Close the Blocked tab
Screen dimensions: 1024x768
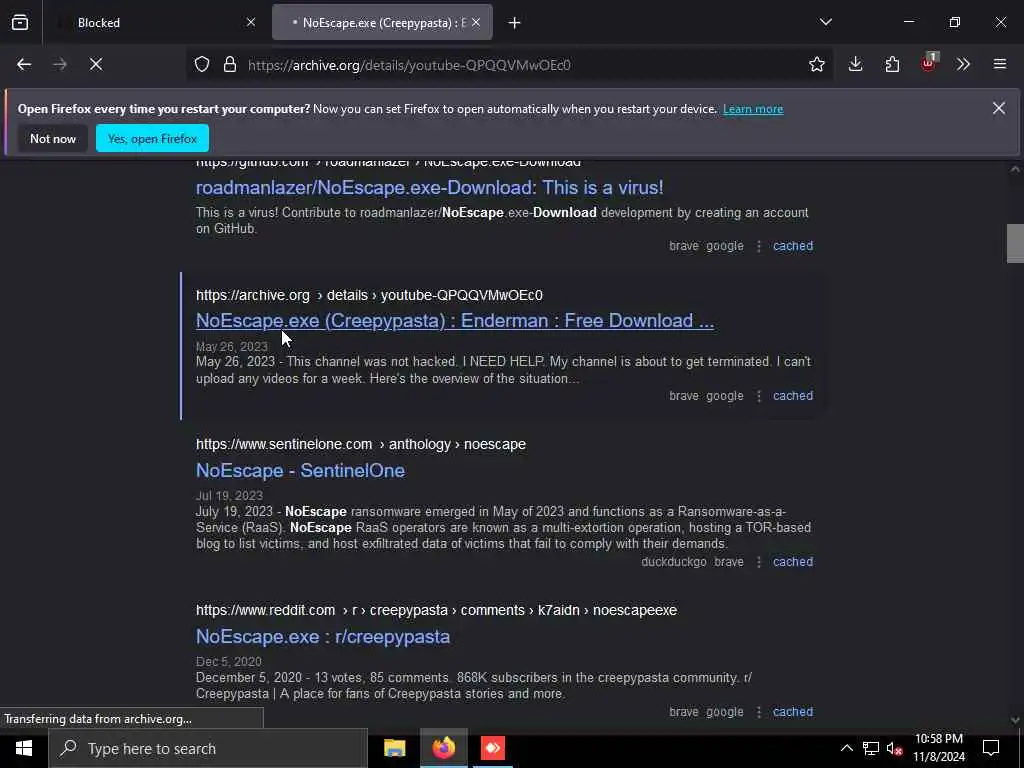251,23
